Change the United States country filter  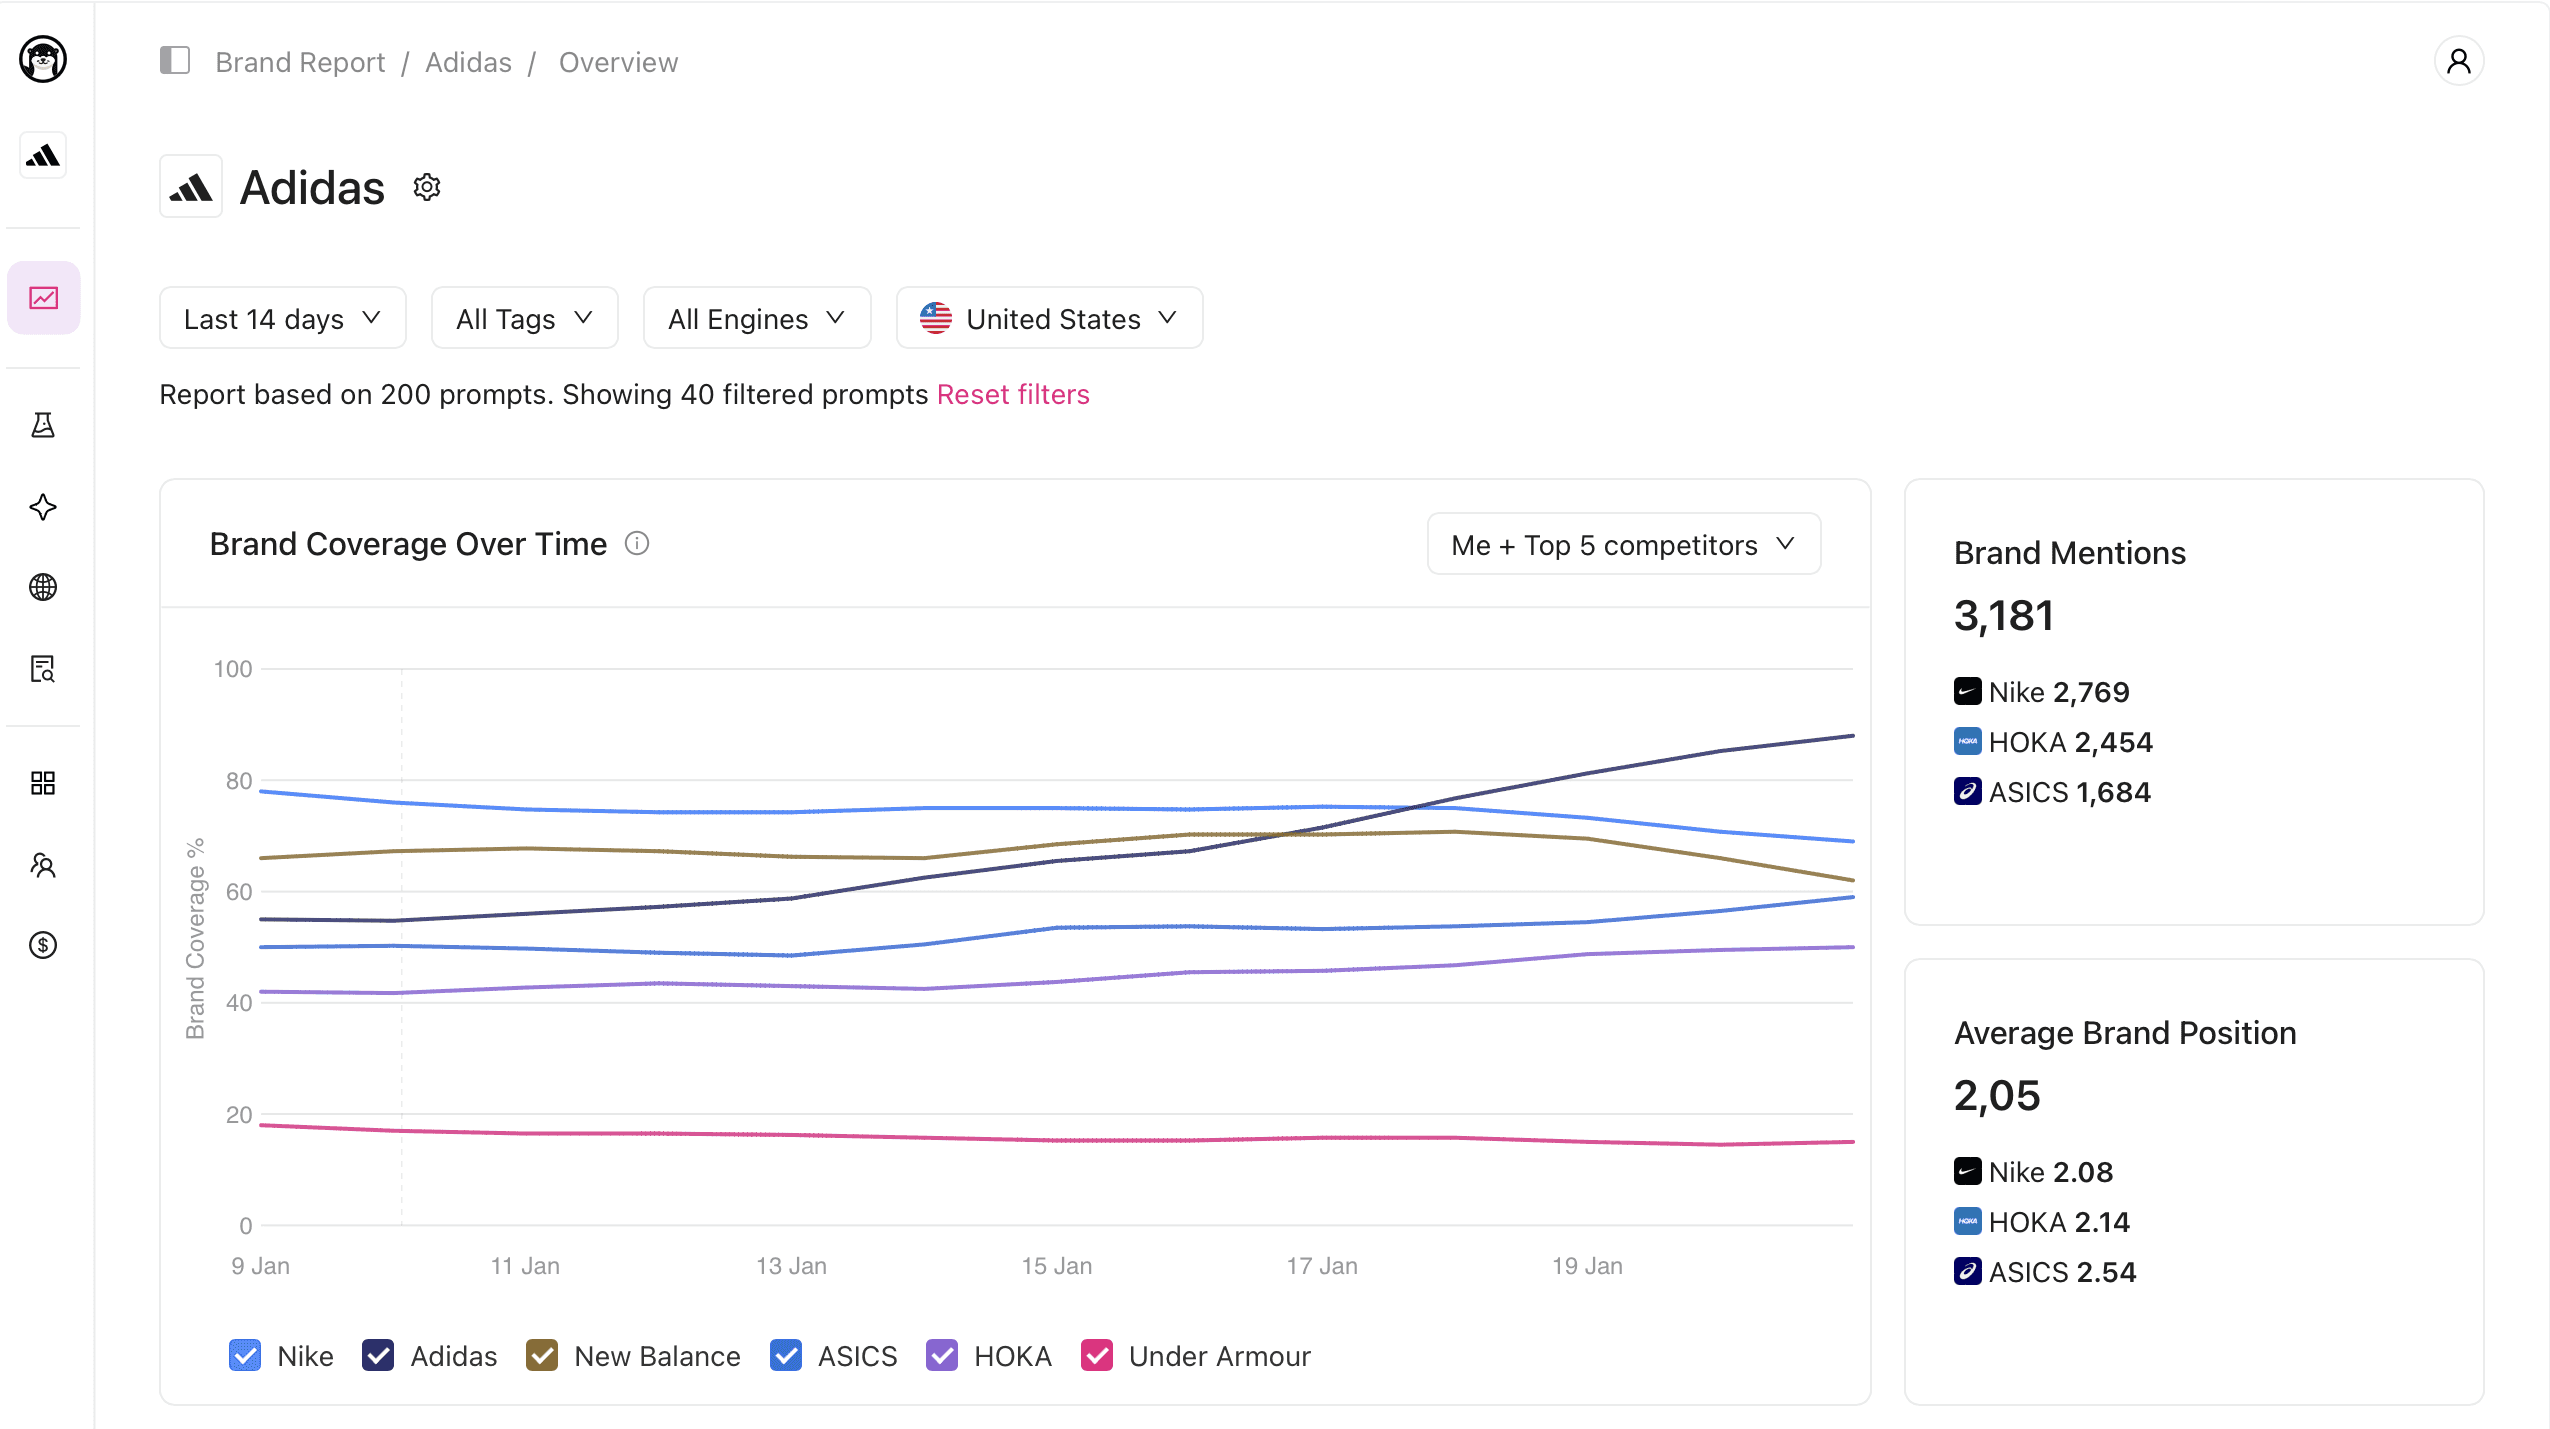click(1046, 318)
